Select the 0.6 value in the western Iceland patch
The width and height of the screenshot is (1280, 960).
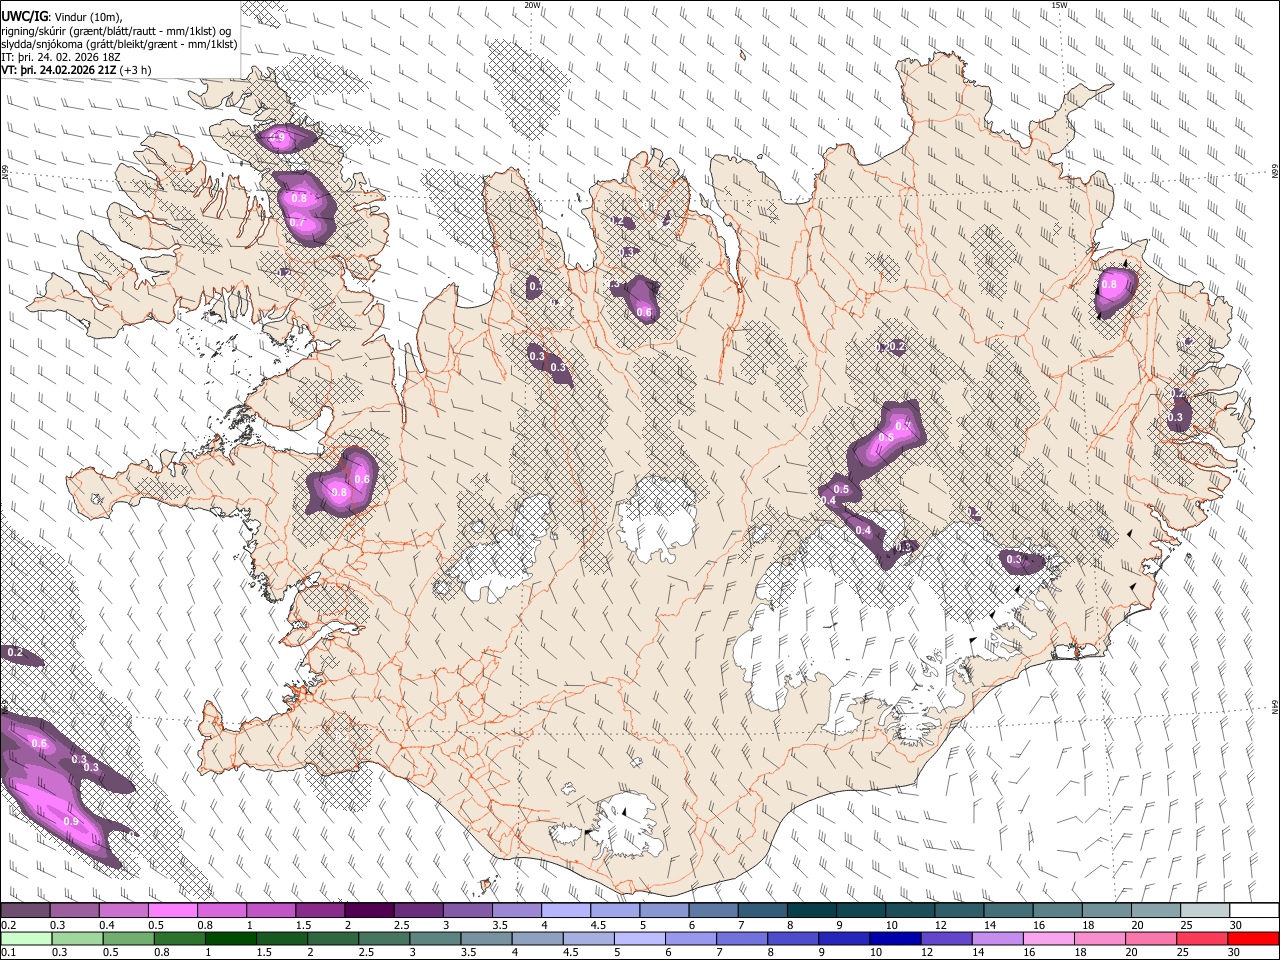(x=362, y=480)
